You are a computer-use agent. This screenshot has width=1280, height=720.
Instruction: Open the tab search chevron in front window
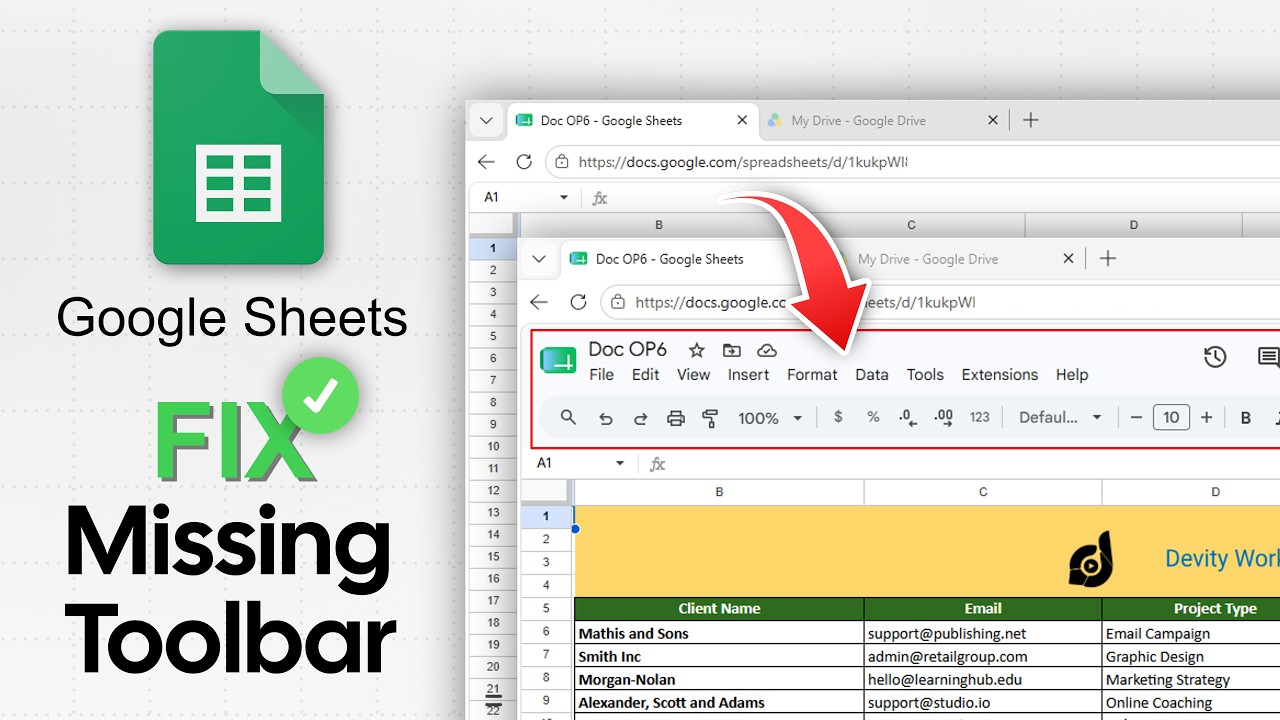point(539,258)
